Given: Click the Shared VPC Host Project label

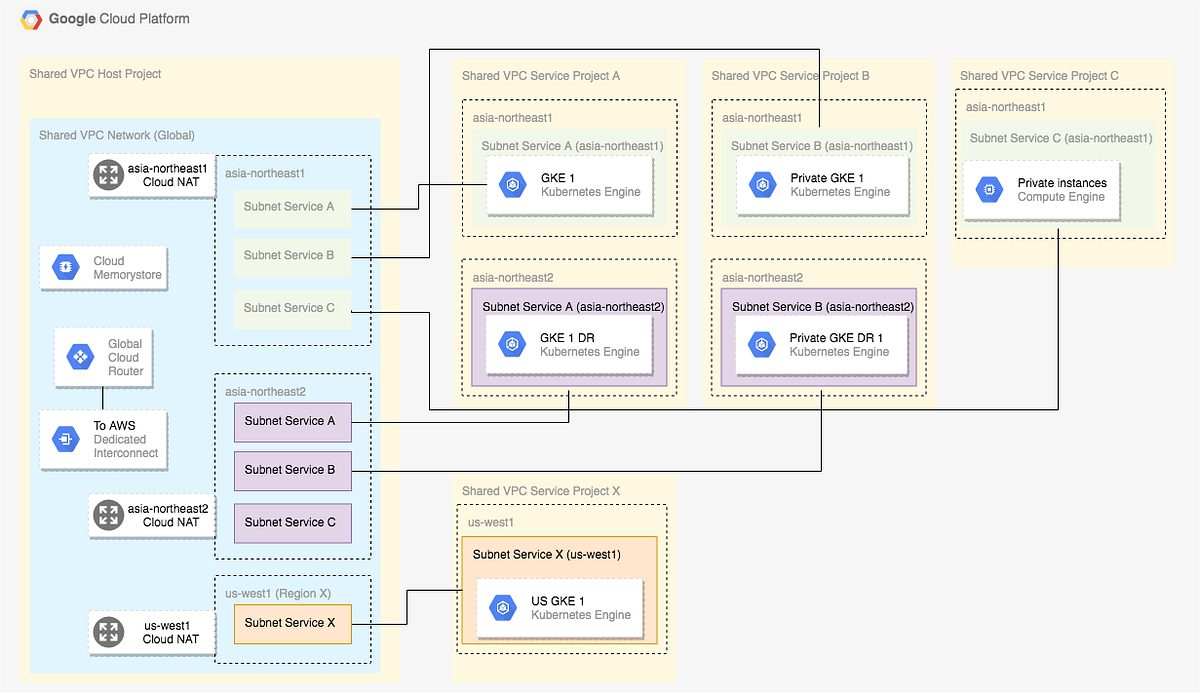Looking at the screenshot, I should 95,73.
